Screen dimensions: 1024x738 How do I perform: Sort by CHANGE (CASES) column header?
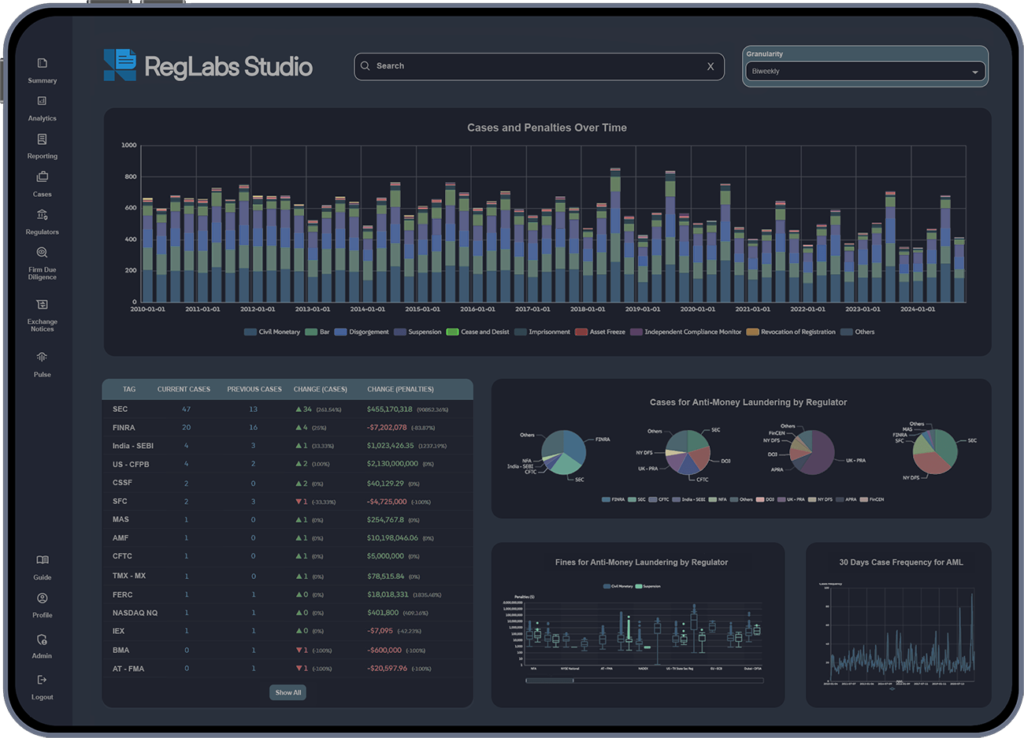point(320,389)
